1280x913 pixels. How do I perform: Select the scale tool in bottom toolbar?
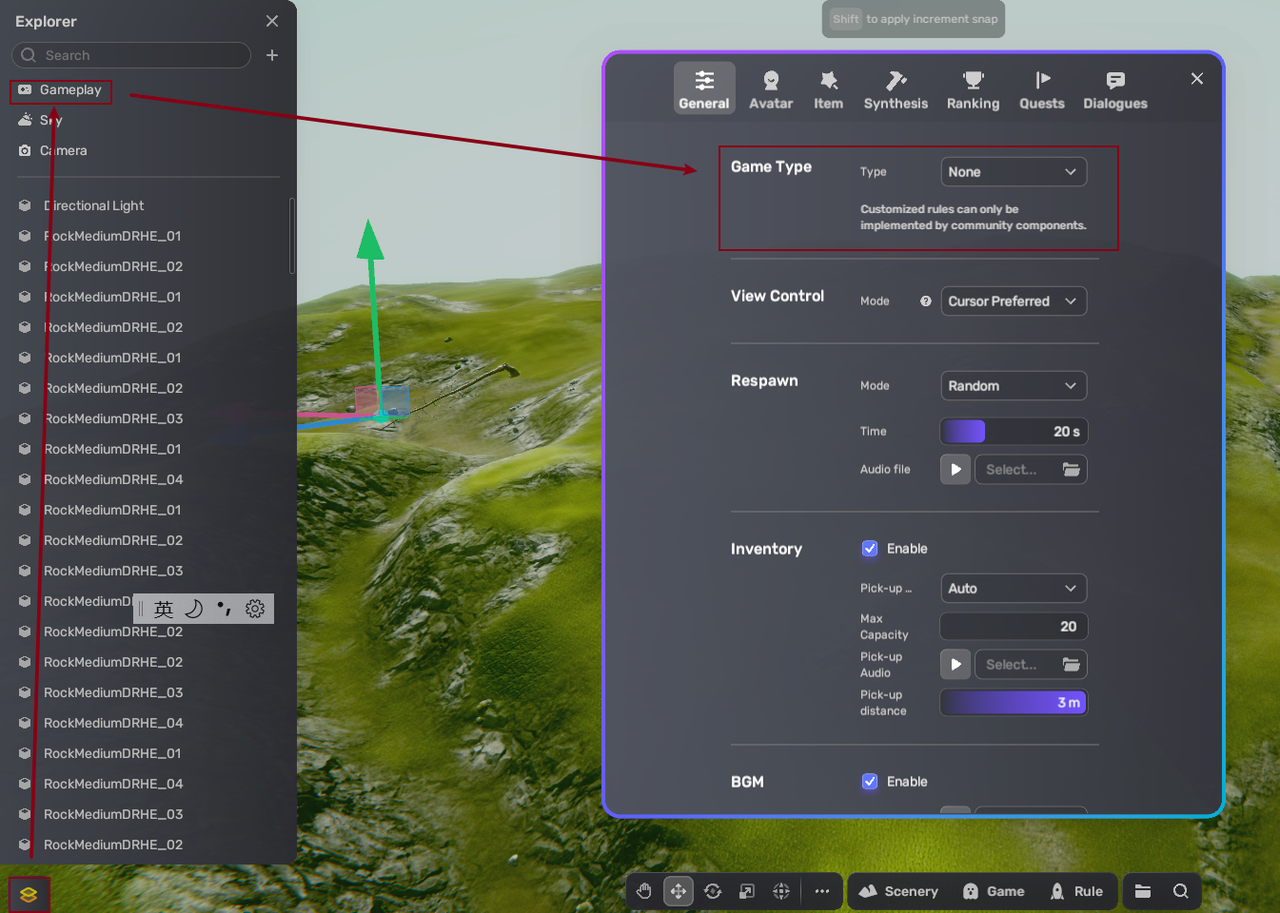747,891
